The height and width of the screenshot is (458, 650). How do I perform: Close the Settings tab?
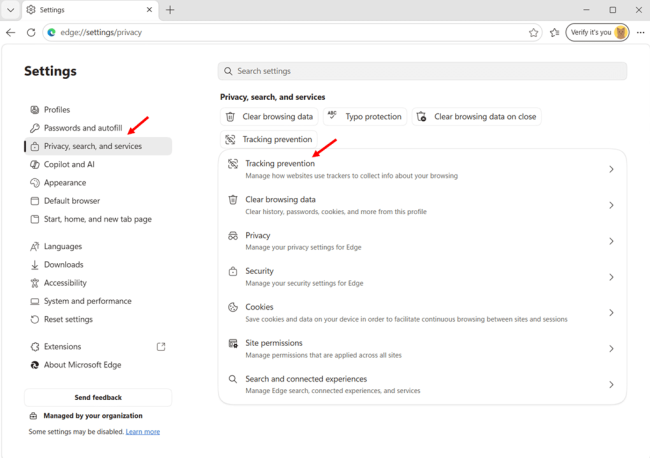(x=149, y=10)
